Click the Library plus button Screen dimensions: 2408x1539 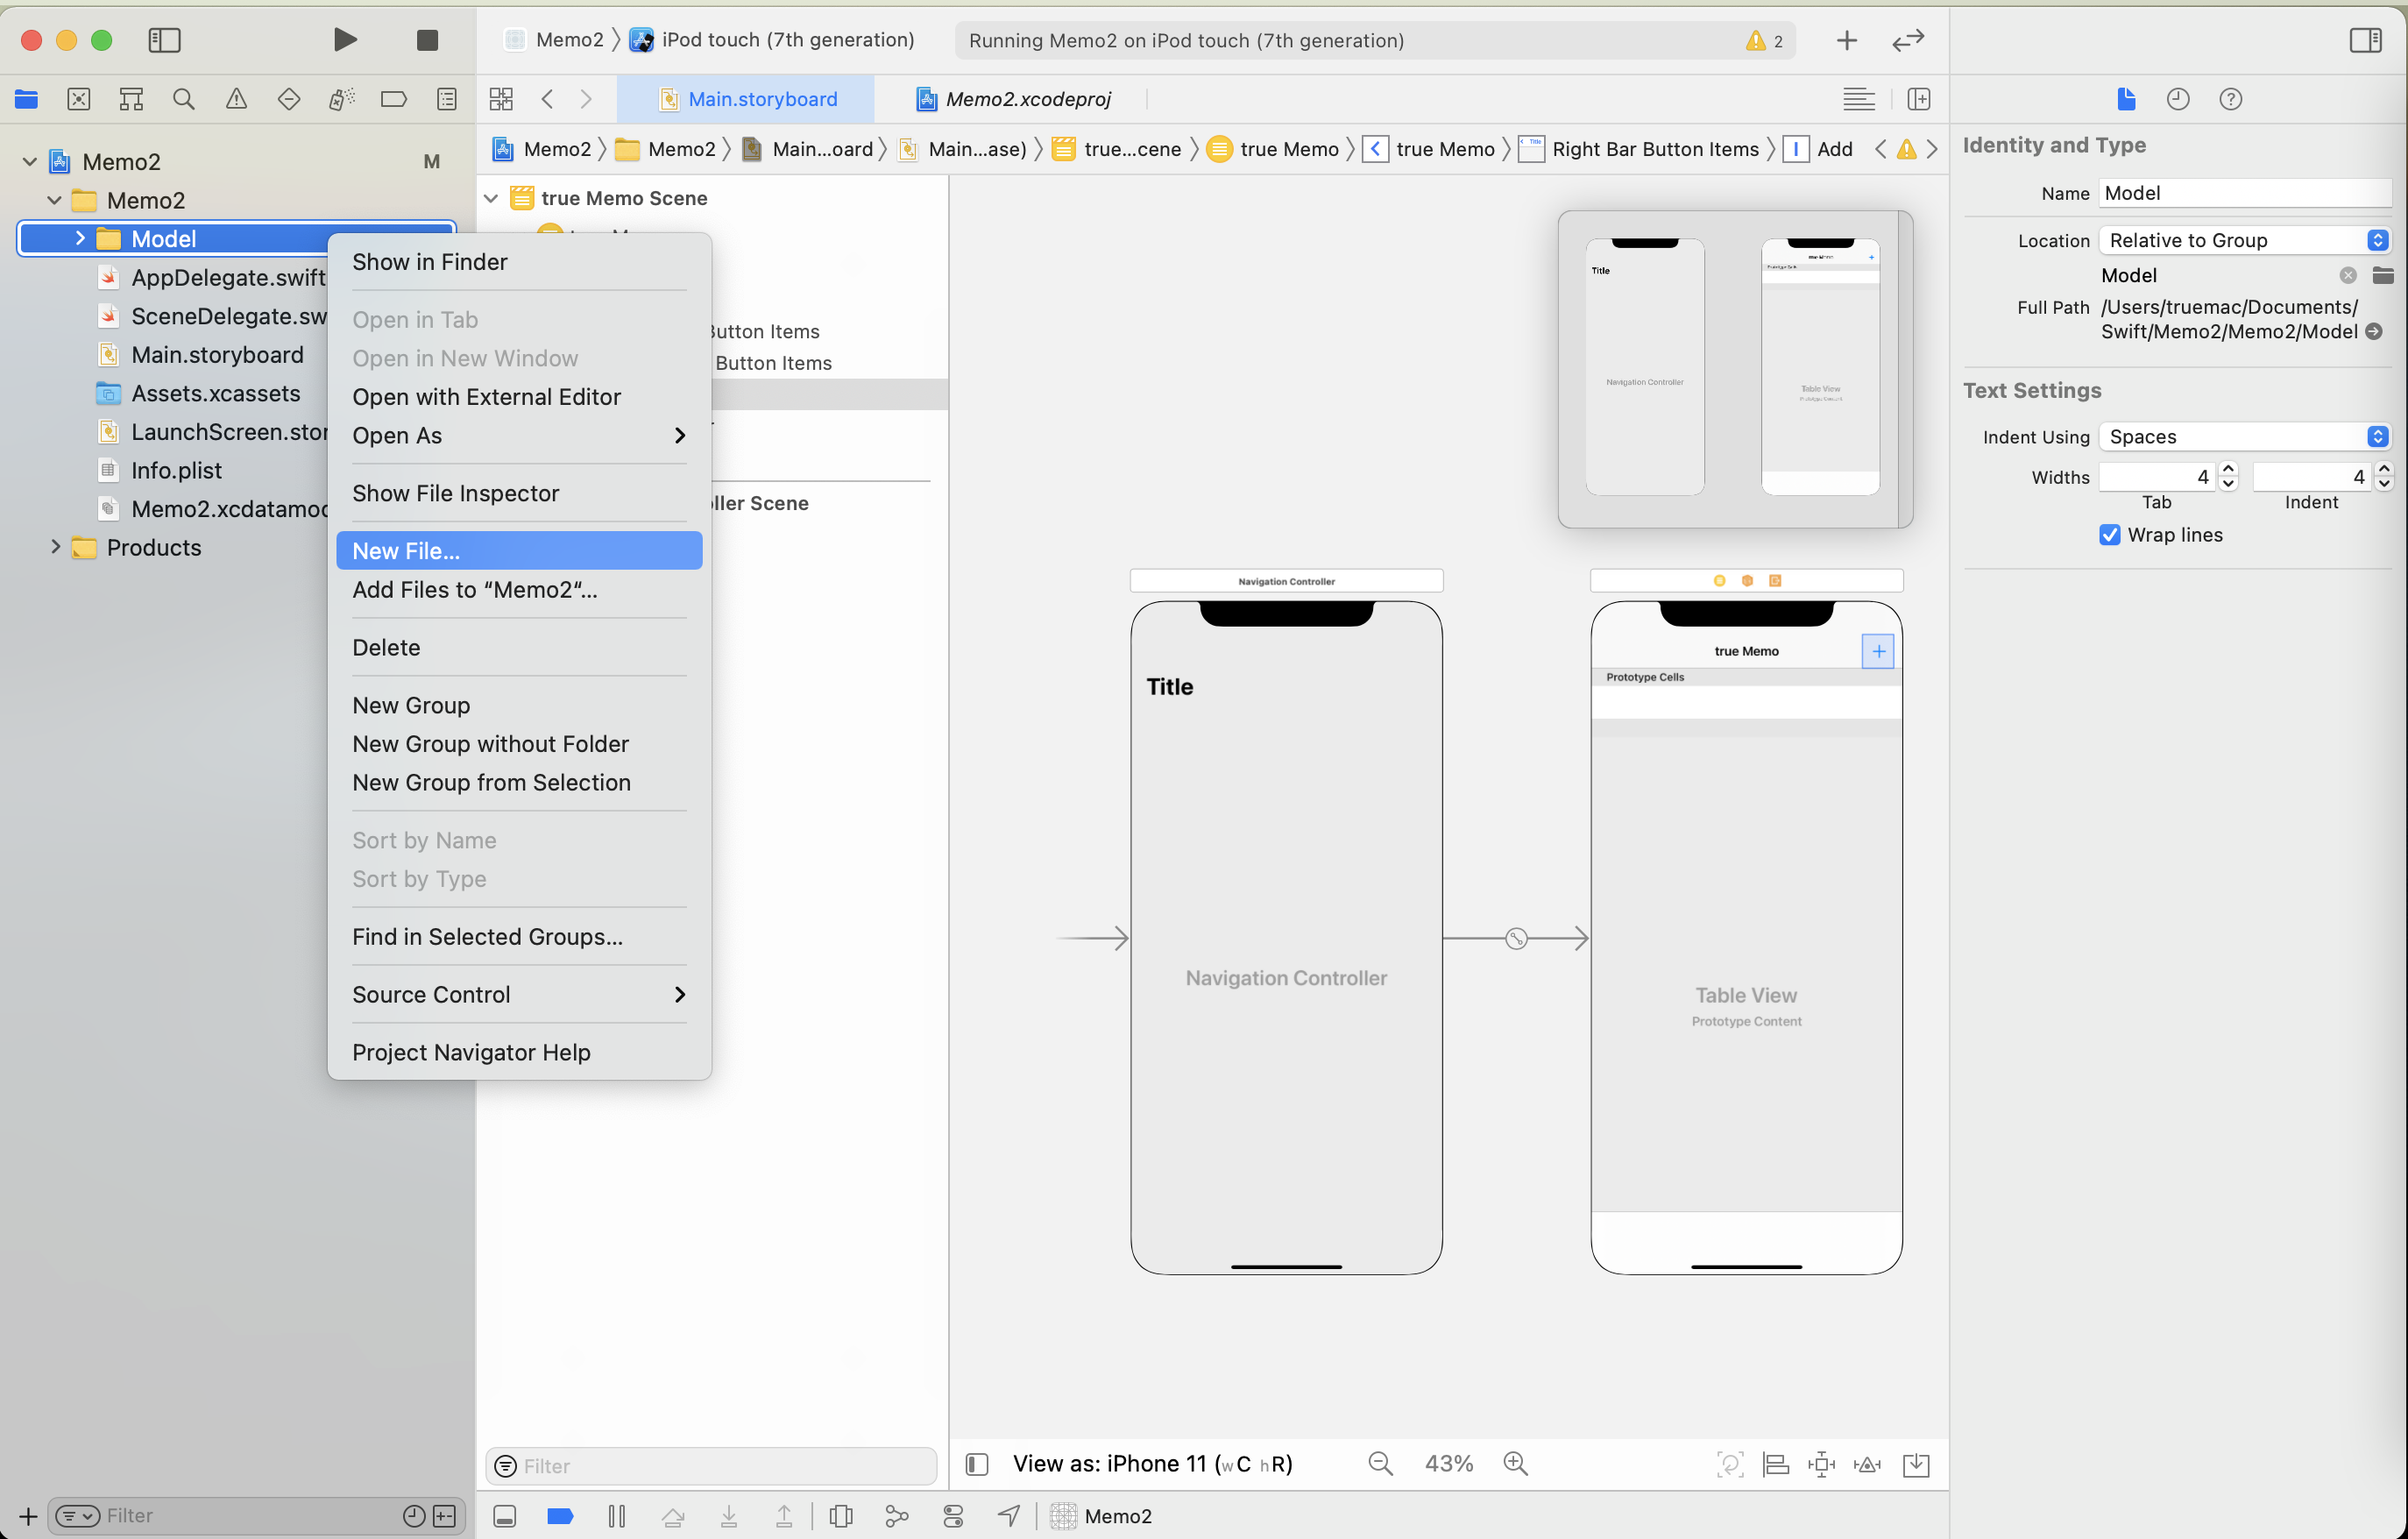click(x=1846, y=40)
